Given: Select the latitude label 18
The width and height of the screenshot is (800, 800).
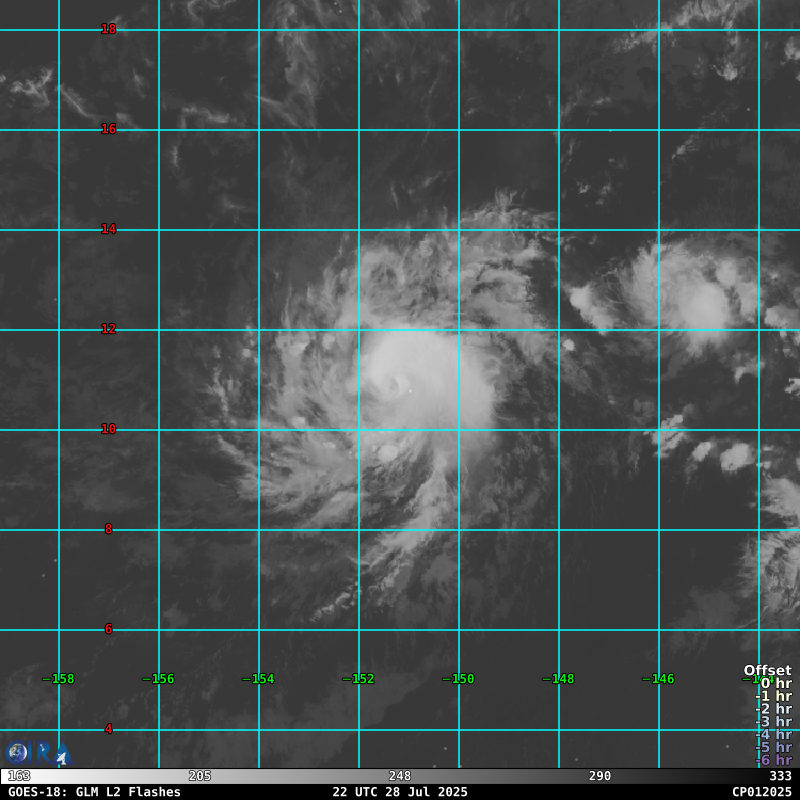Looking at the screenshot, I should click(x=109, y=29).
